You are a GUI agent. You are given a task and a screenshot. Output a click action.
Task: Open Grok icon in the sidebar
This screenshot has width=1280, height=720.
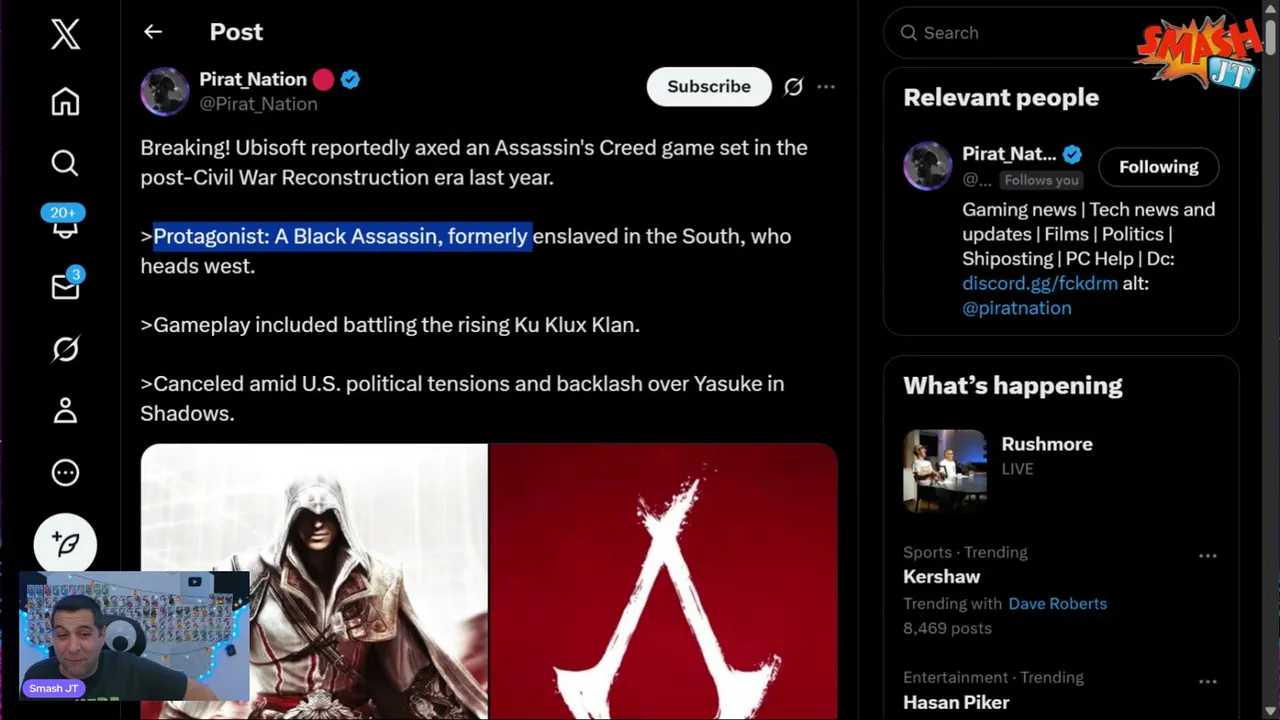click(x=65, y=349)
